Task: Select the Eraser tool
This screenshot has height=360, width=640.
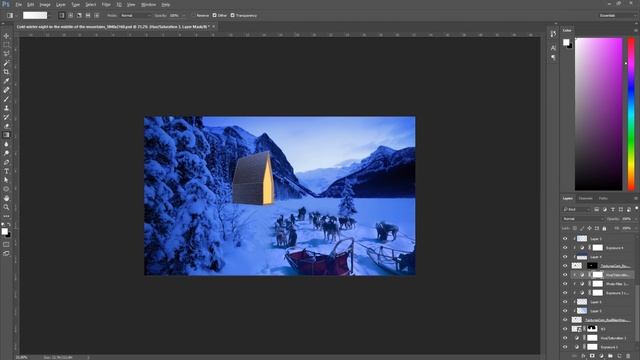Action: (x=6, y=126)
